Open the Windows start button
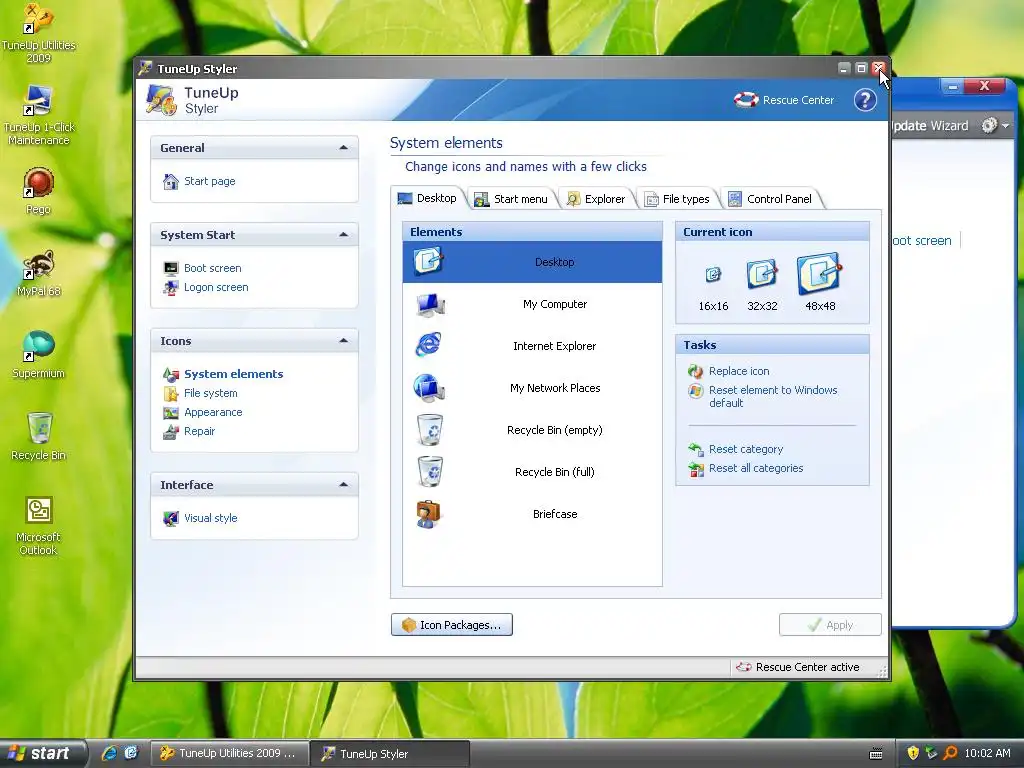Screen dimensions: 1024x768 [43, 753]
